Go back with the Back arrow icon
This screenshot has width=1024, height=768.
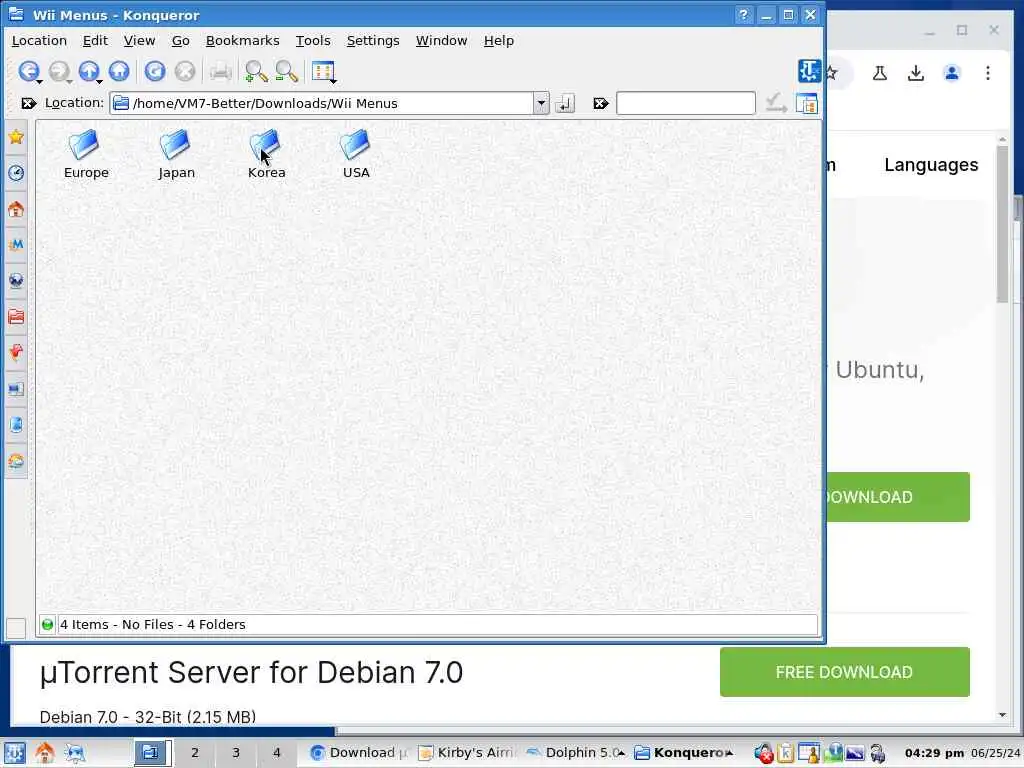(28, 71)
